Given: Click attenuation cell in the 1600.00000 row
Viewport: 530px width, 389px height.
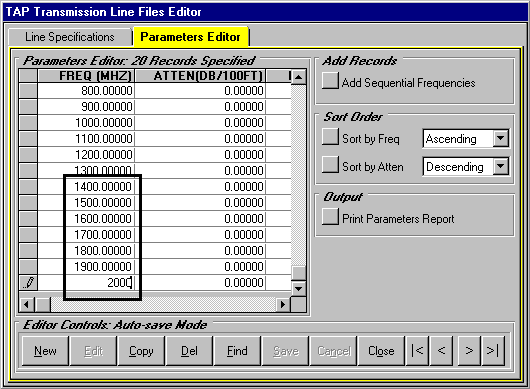Looking at the screenshot, I should coord(200,218).
